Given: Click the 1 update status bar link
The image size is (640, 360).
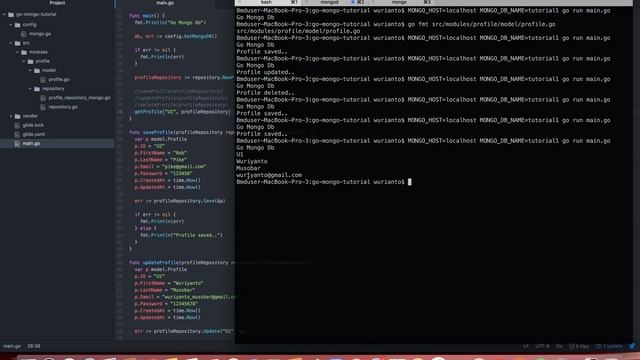Looking at the screenshot, I should point(609,346).
